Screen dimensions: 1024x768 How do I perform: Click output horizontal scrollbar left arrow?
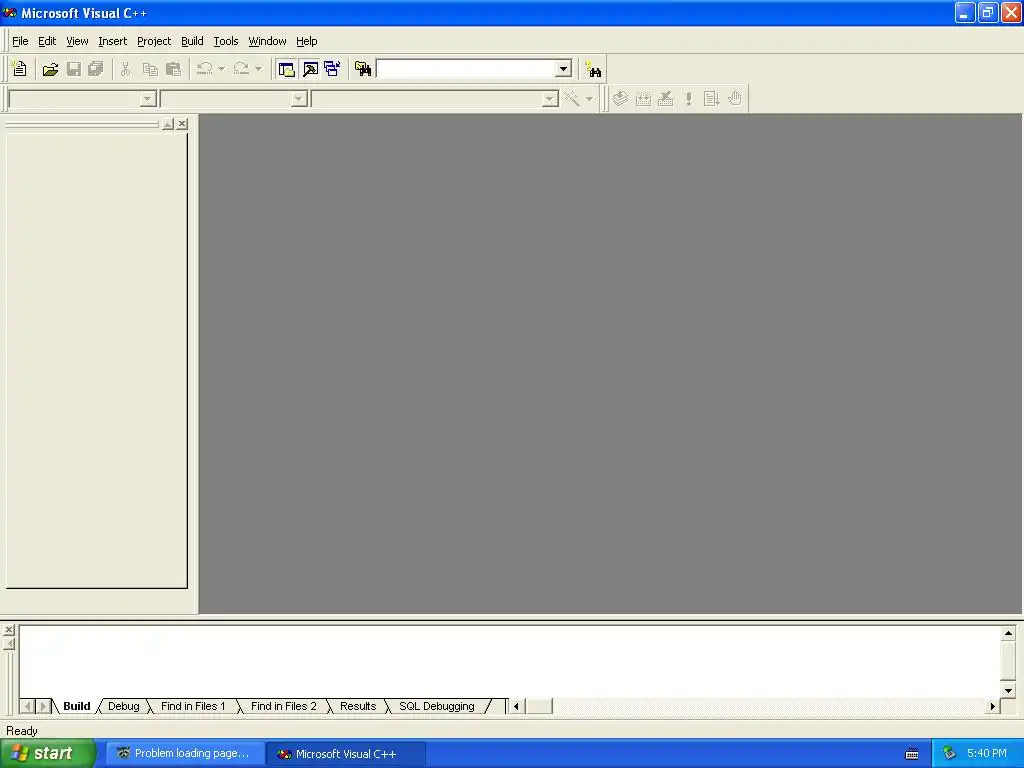point(516,706)
